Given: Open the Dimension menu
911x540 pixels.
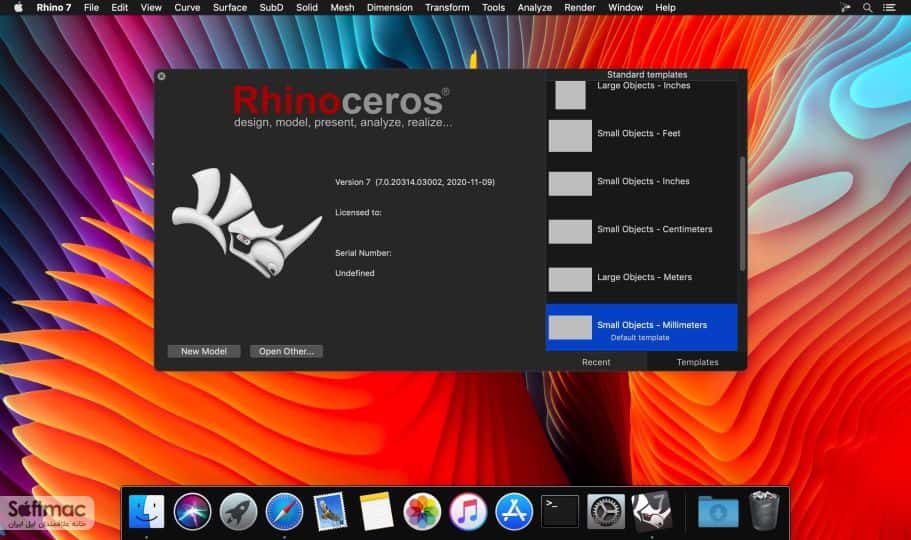Looking at the screenshot, I should click(389, 8).
